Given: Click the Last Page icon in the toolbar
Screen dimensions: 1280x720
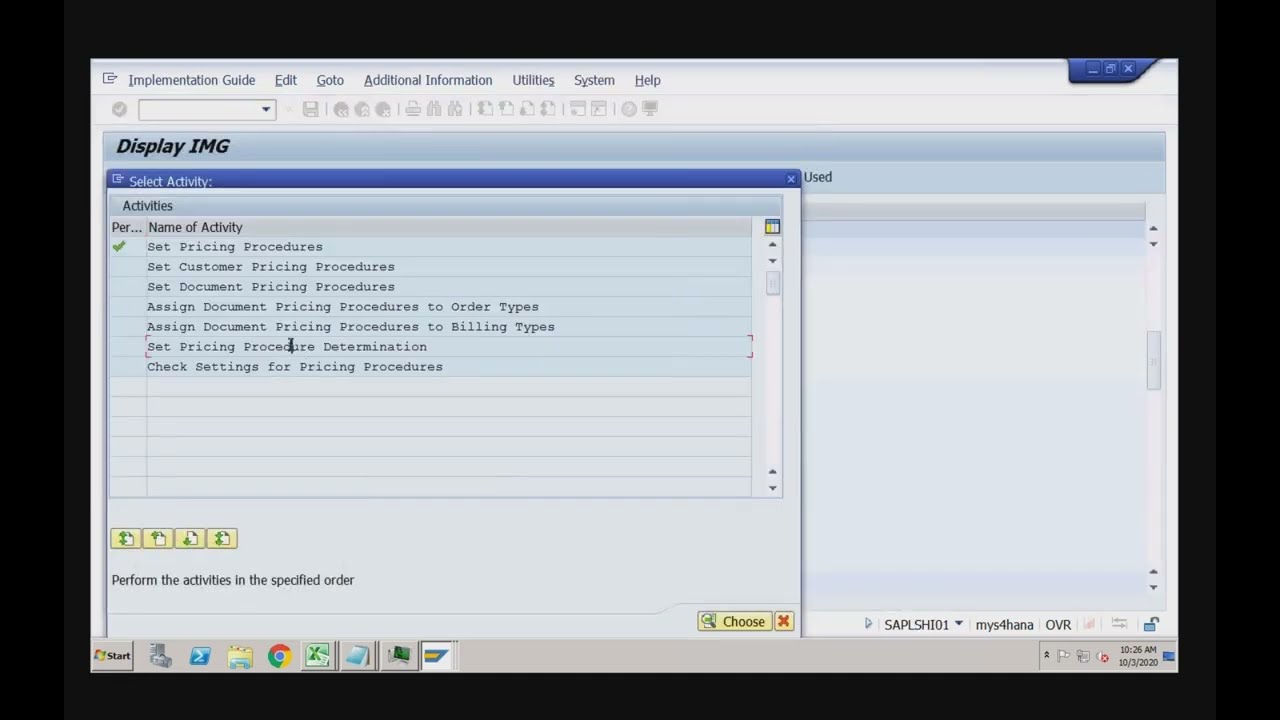Looking at the screenshot, I should coord(548,109).
